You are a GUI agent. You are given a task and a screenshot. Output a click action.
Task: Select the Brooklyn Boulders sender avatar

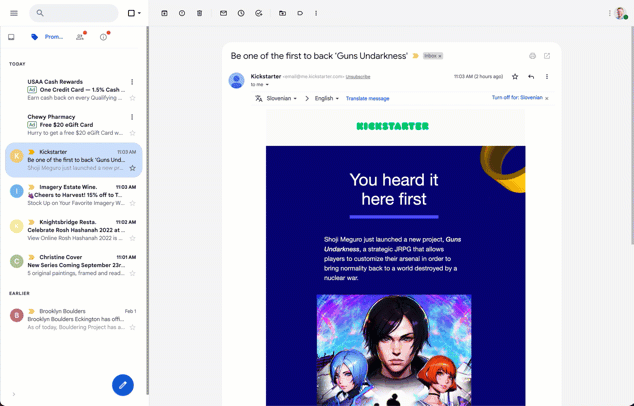(x=17, y=315)
